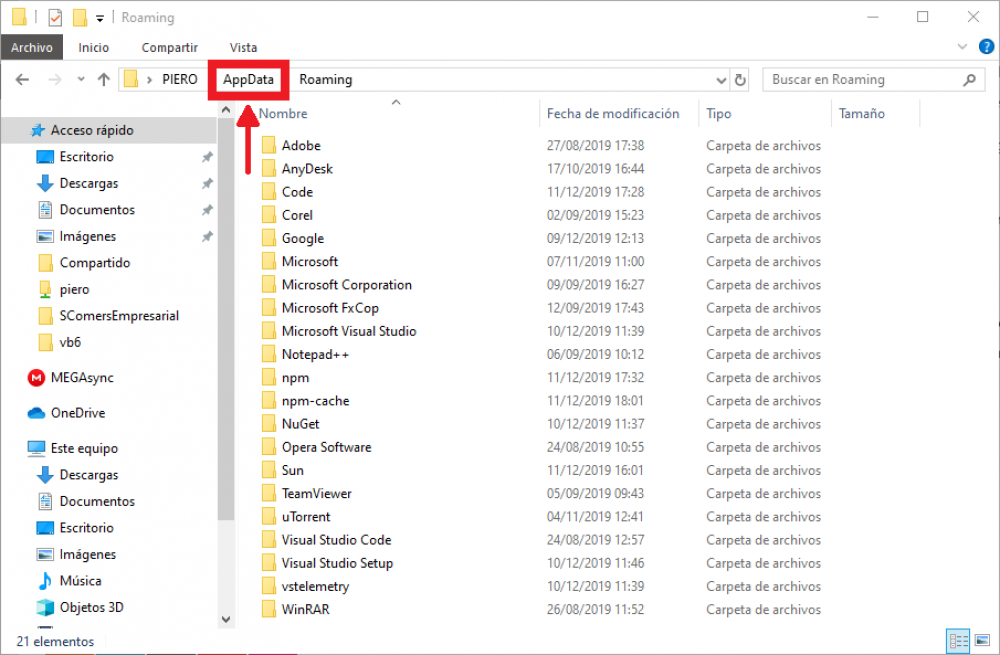1000x655 pixels.
Task: Sort by Fecha de modificación column
Action: [613, 114]
